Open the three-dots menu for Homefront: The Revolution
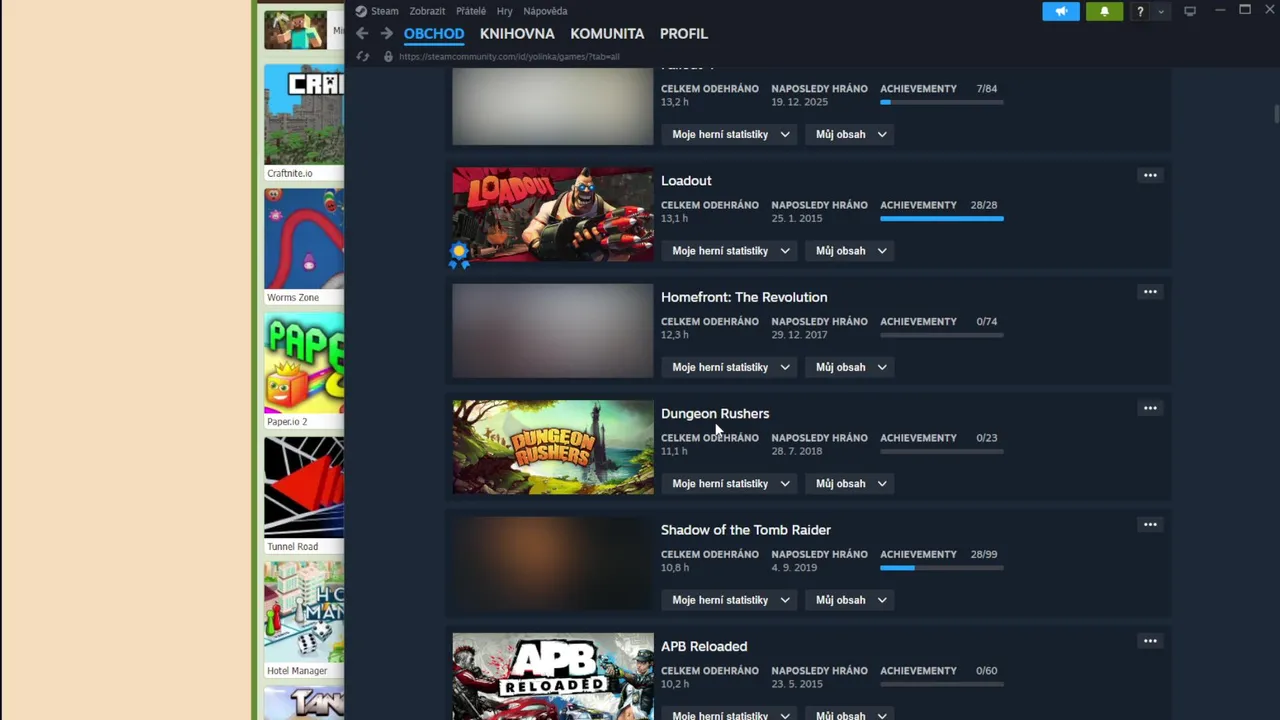Viewport: 1280px width, 720px height. pyautogui.click(x=1150, y=292)
